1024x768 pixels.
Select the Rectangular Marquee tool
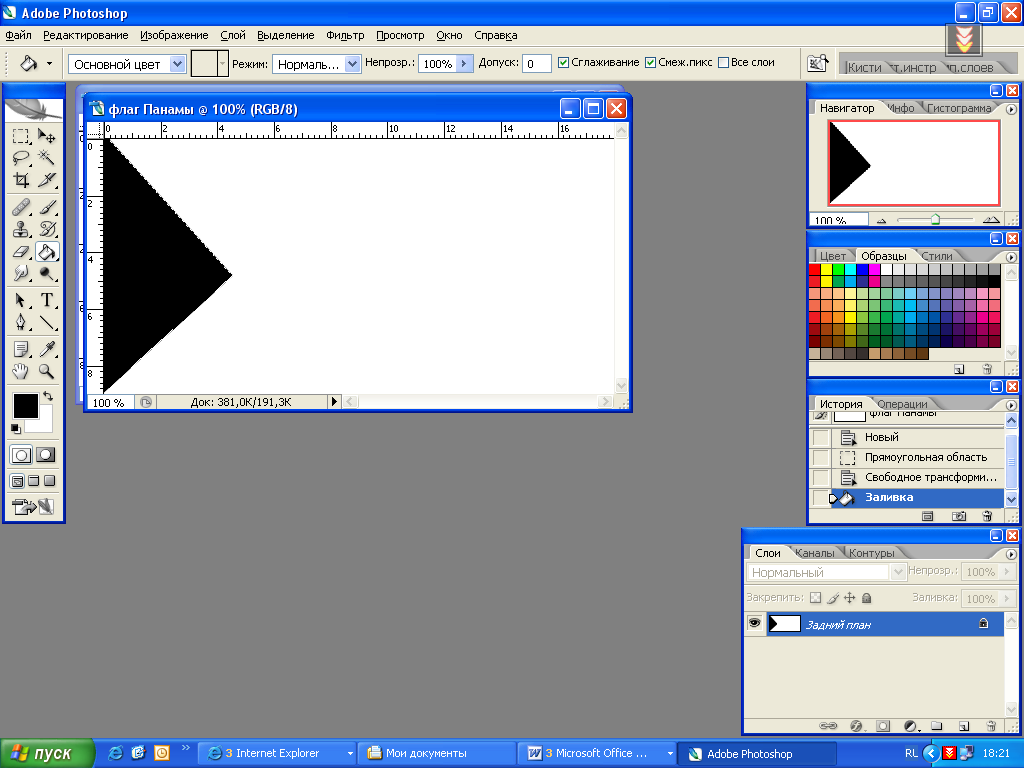pos(21,136)
